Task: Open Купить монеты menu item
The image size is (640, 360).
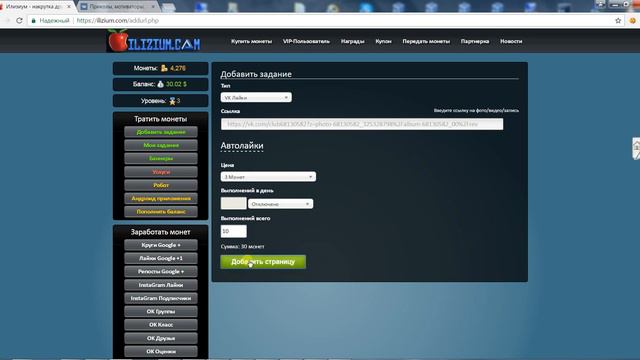Action: click(251, 41)
